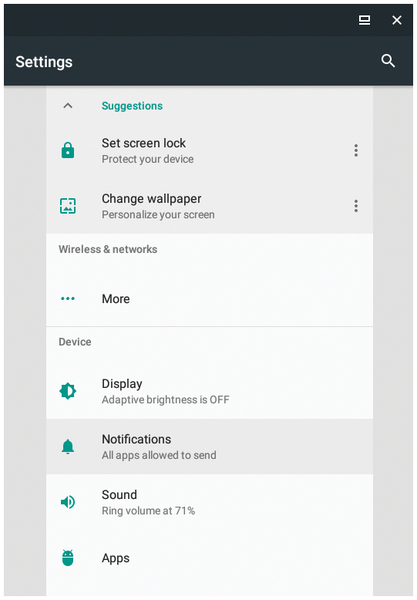Open the Display settings entry
The width and height of the screenshot is (417, 600).
point(210,391)
